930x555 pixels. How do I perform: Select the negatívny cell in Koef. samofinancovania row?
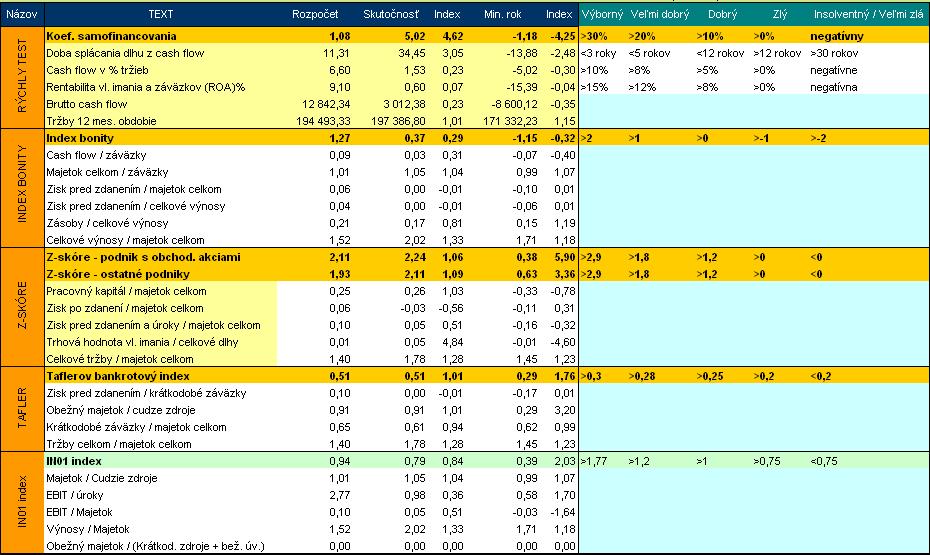837,36
